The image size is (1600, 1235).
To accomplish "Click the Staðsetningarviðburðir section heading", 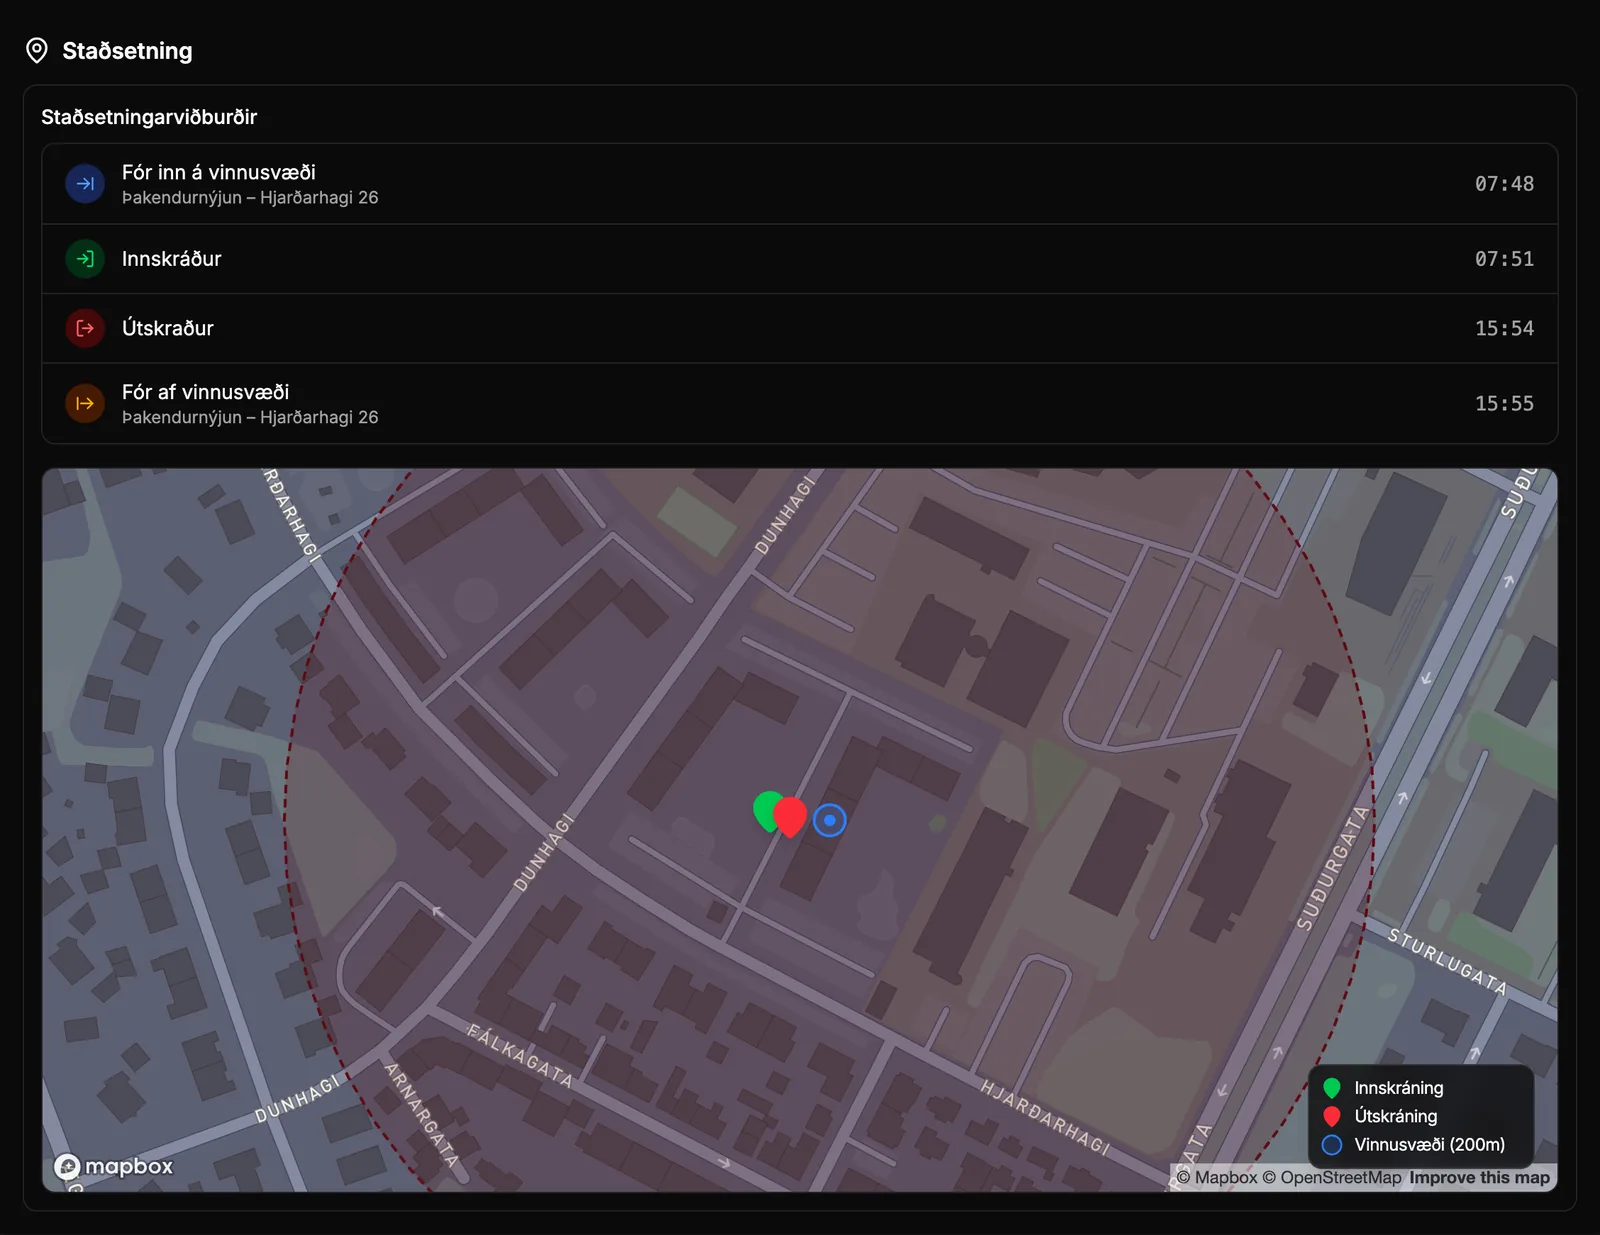I will click(149, 117).
